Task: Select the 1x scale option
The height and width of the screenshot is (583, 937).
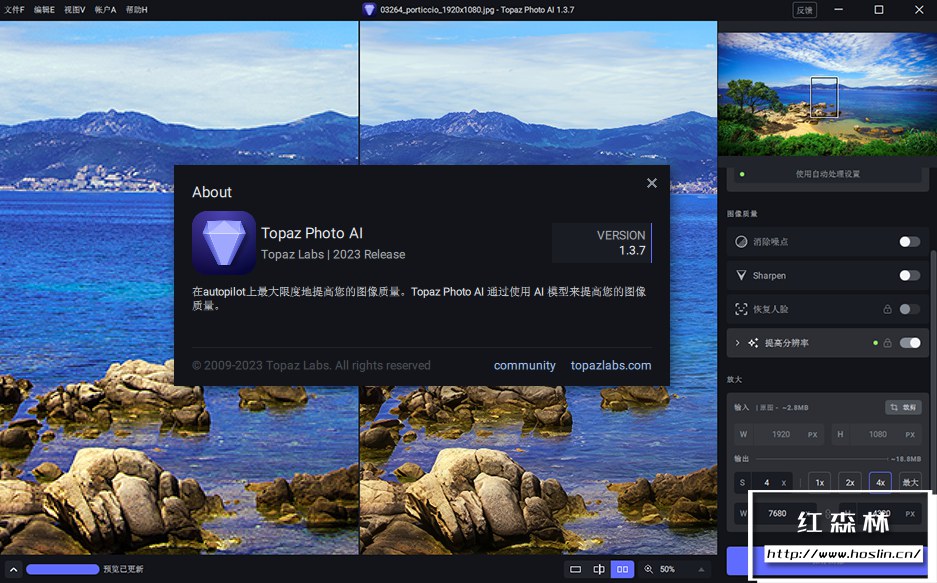Action: pos(819,483)
